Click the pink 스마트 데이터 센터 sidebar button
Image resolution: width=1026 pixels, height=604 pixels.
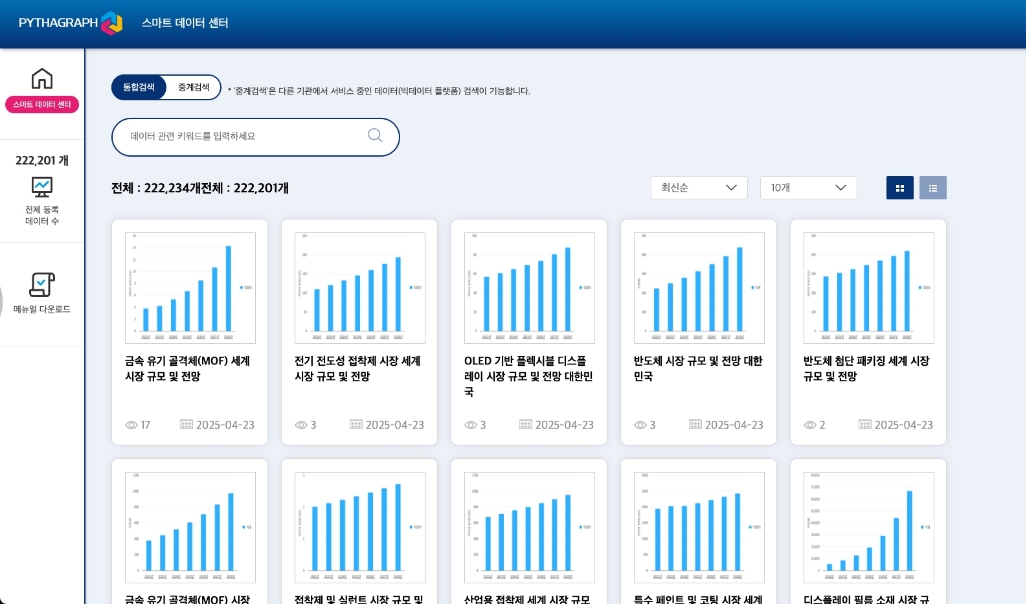(x=42, y=105)
